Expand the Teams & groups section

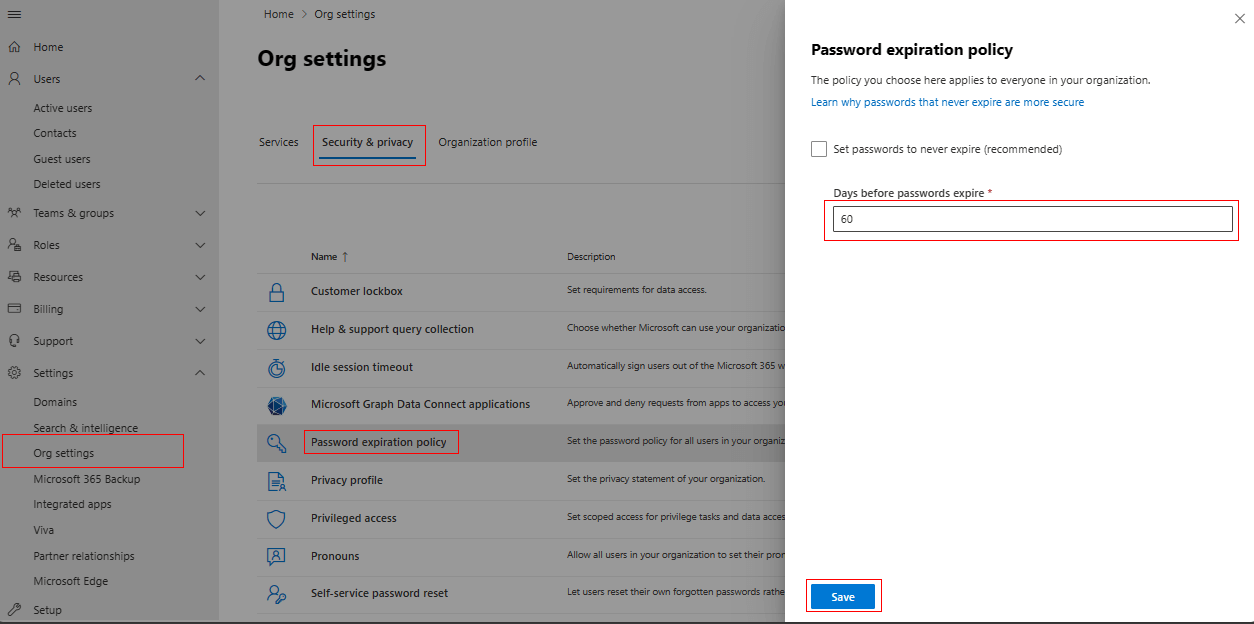[x=199, y=212]
